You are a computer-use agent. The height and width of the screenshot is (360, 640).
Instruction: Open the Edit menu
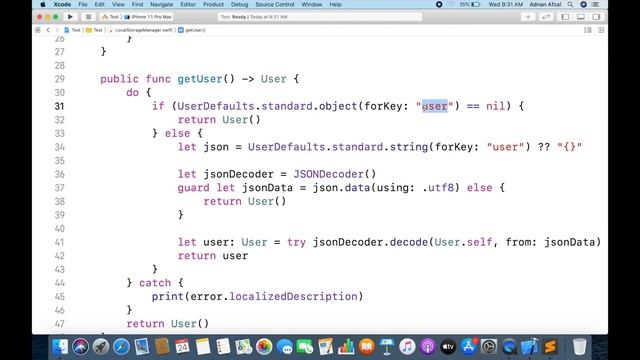(100, 4)
